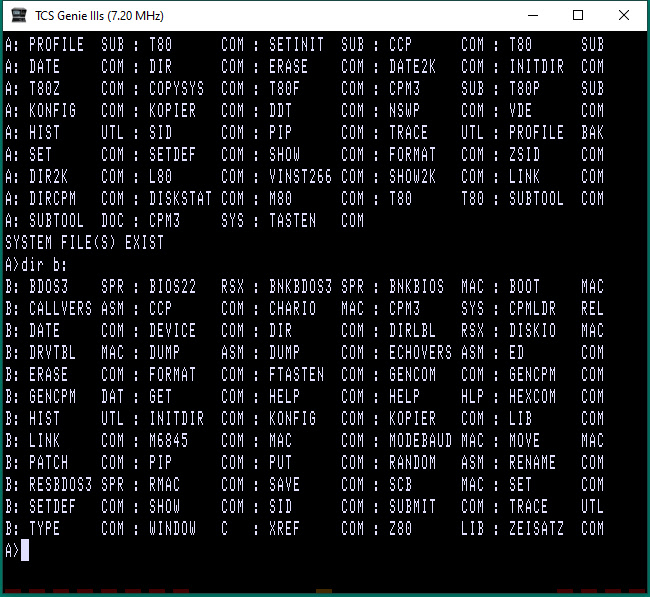Click the CPMLDR file entry
650x597 pixels.
[x=531, y=308]
